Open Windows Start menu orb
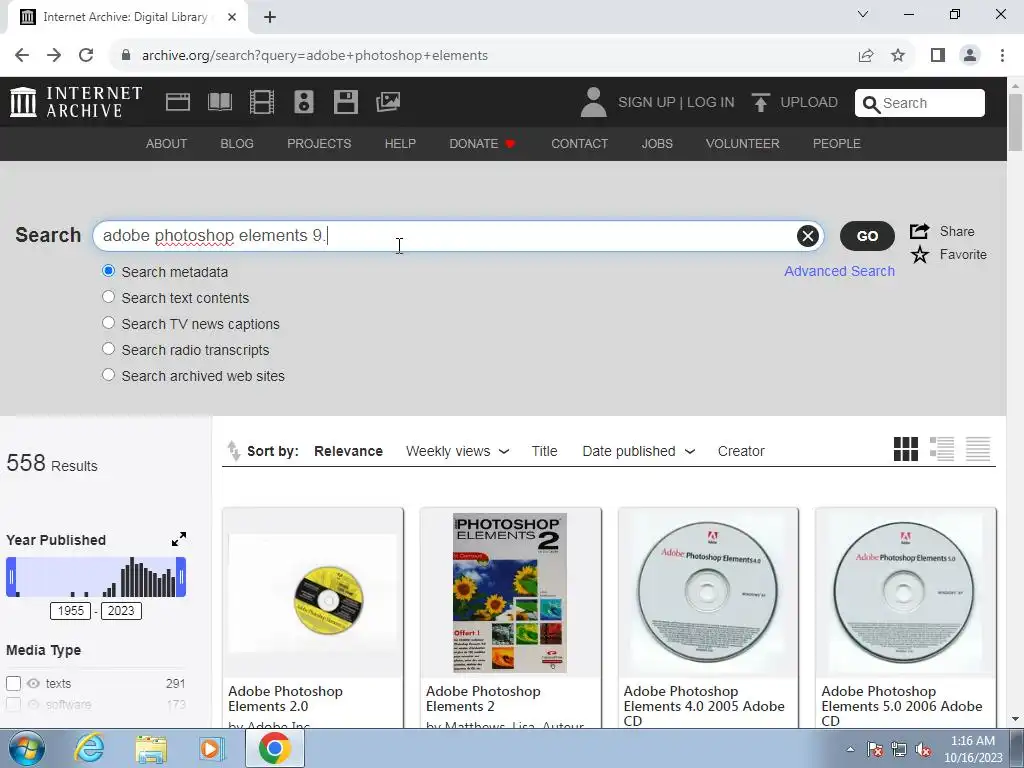Image resolution: width=1024 pixels, height=768 pixels. click(x=25, y=748)
